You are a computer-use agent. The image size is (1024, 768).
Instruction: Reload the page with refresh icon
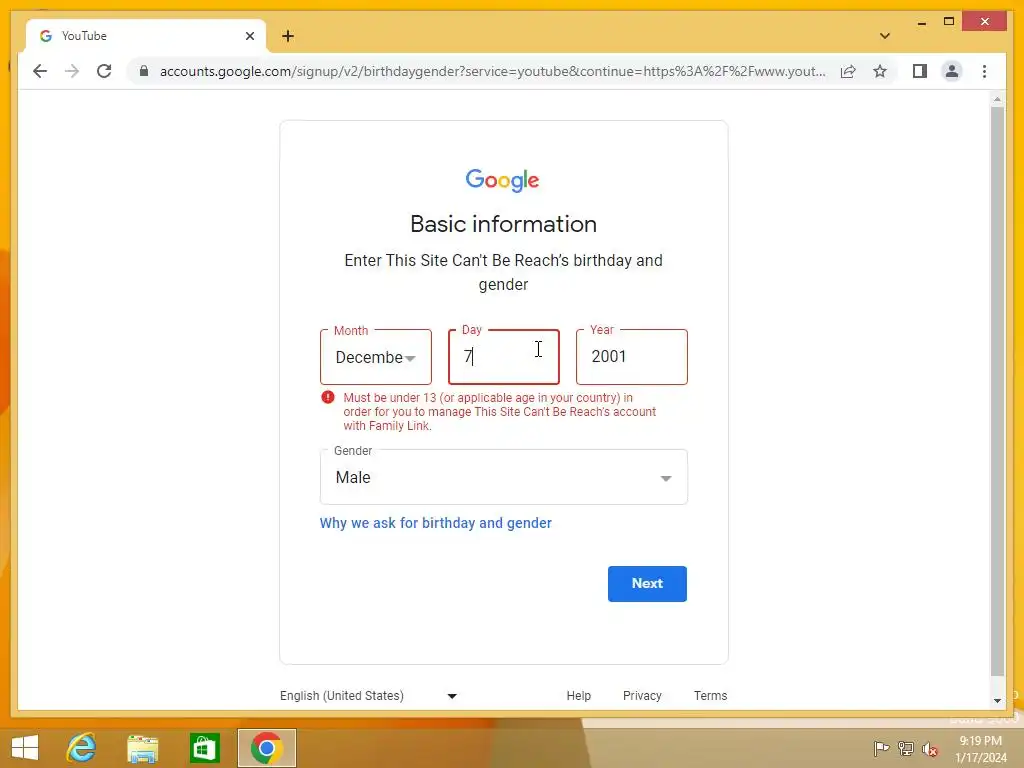(104, 71)
